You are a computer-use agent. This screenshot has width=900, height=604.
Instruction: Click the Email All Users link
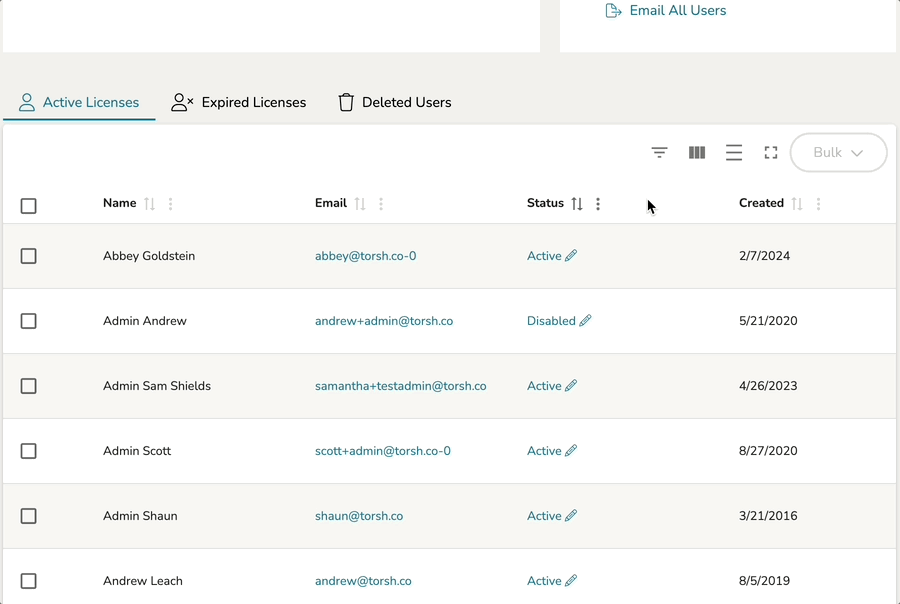pos(667,11)
